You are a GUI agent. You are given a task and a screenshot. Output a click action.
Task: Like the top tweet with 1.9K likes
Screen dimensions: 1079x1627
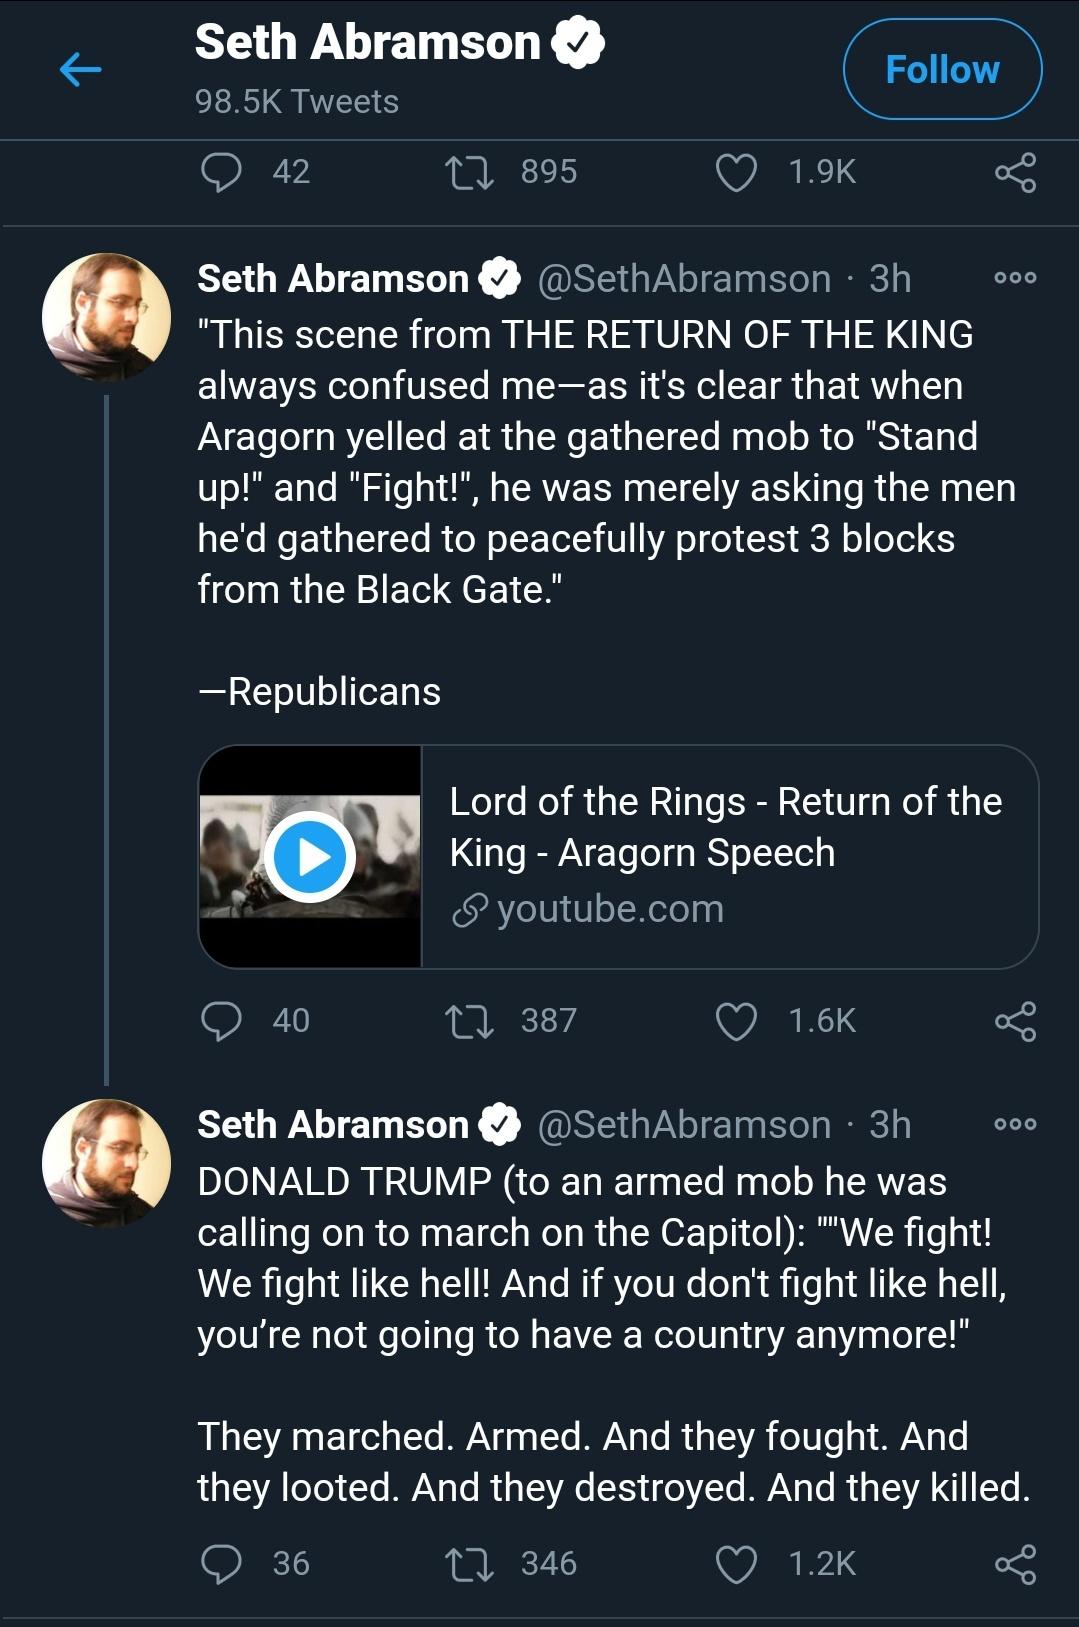click(x=736, y=172)
